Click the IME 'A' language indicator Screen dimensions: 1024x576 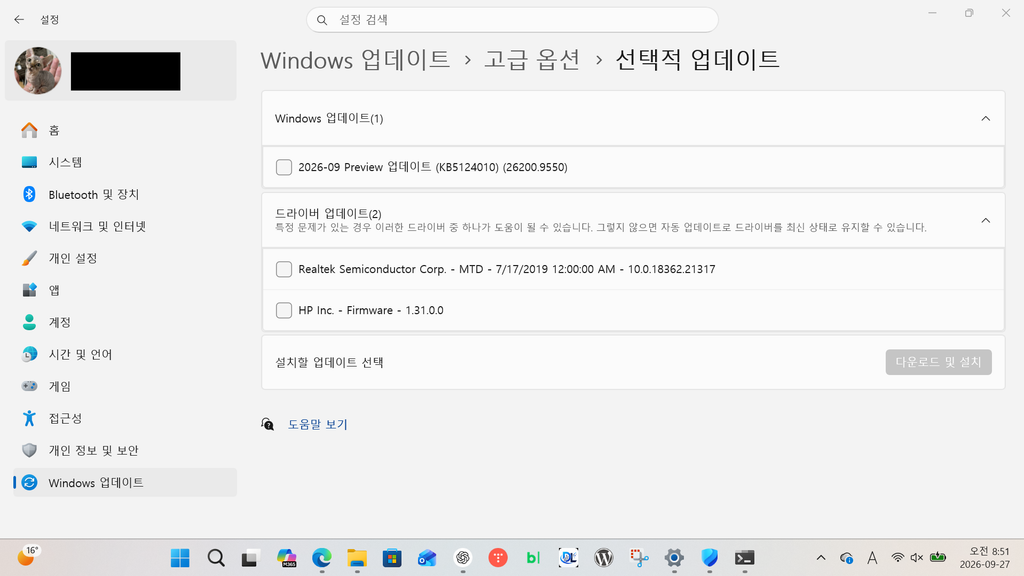tap(872, 558)
